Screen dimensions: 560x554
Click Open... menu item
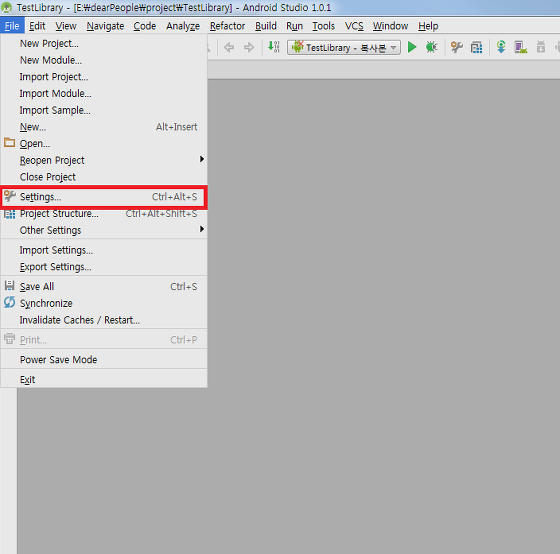click(x=104, y=143)
